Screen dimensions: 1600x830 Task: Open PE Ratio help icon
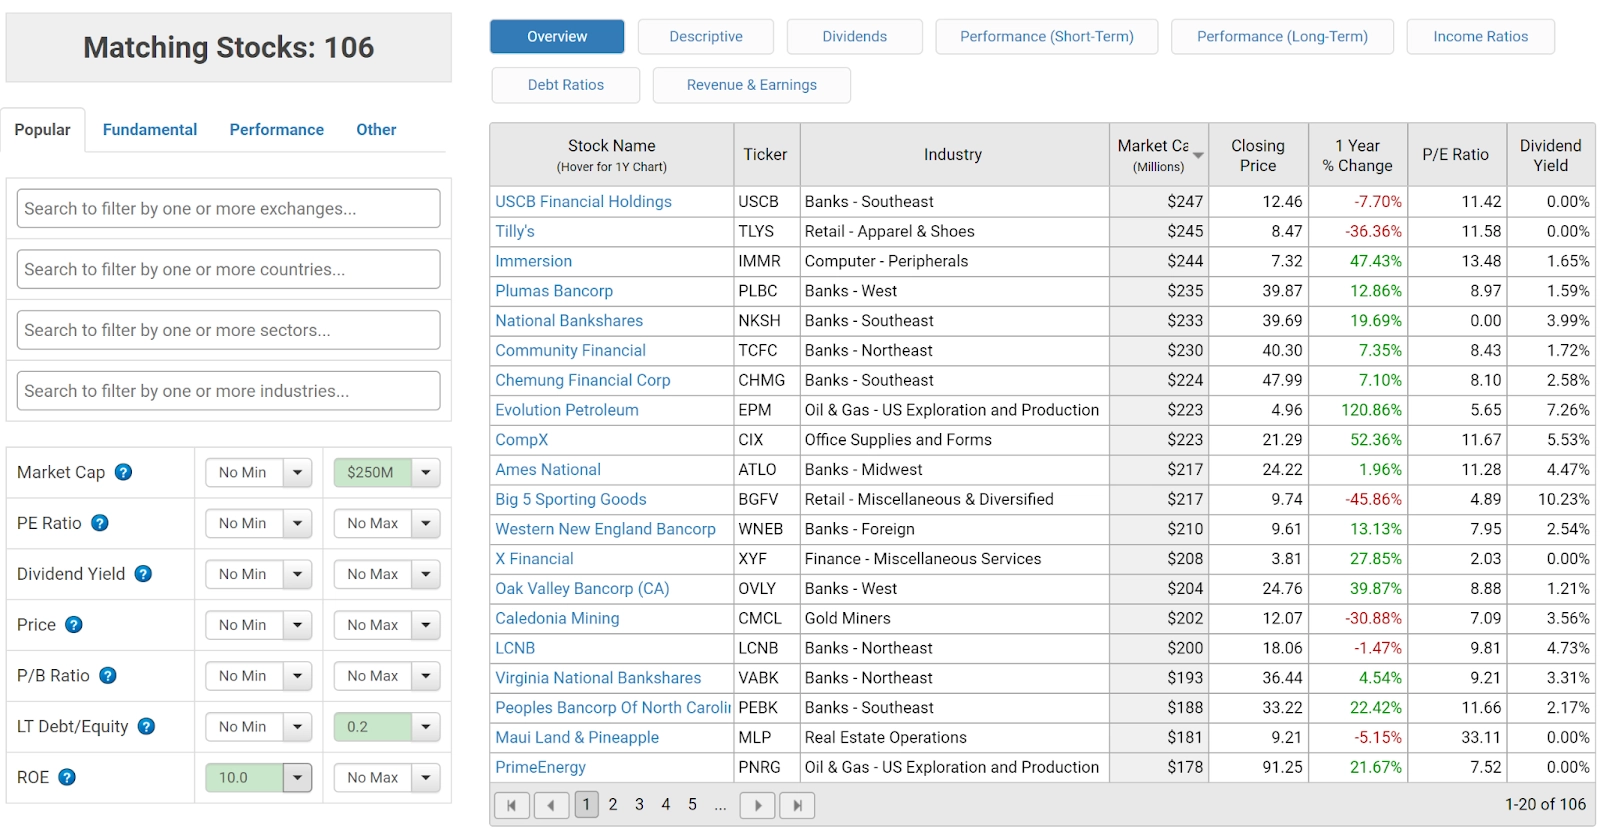[x=100, y=523]
